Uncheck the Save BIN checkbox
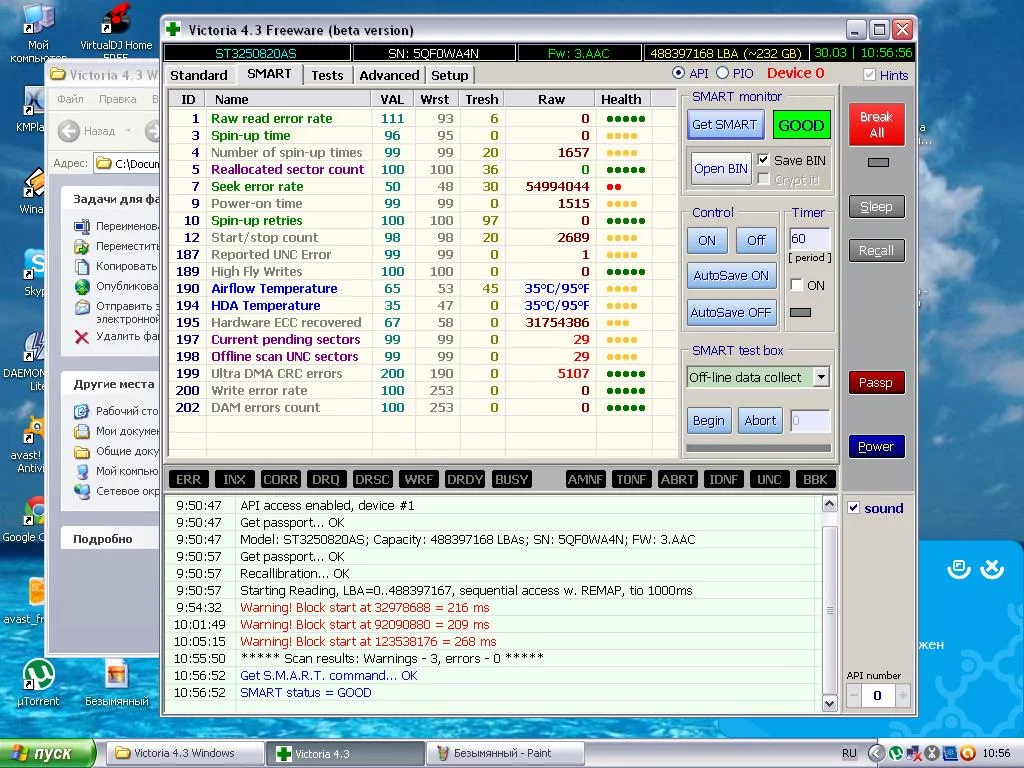This screenshot has width=1024, height=768. pyautogui.click(x=763, y=159)
